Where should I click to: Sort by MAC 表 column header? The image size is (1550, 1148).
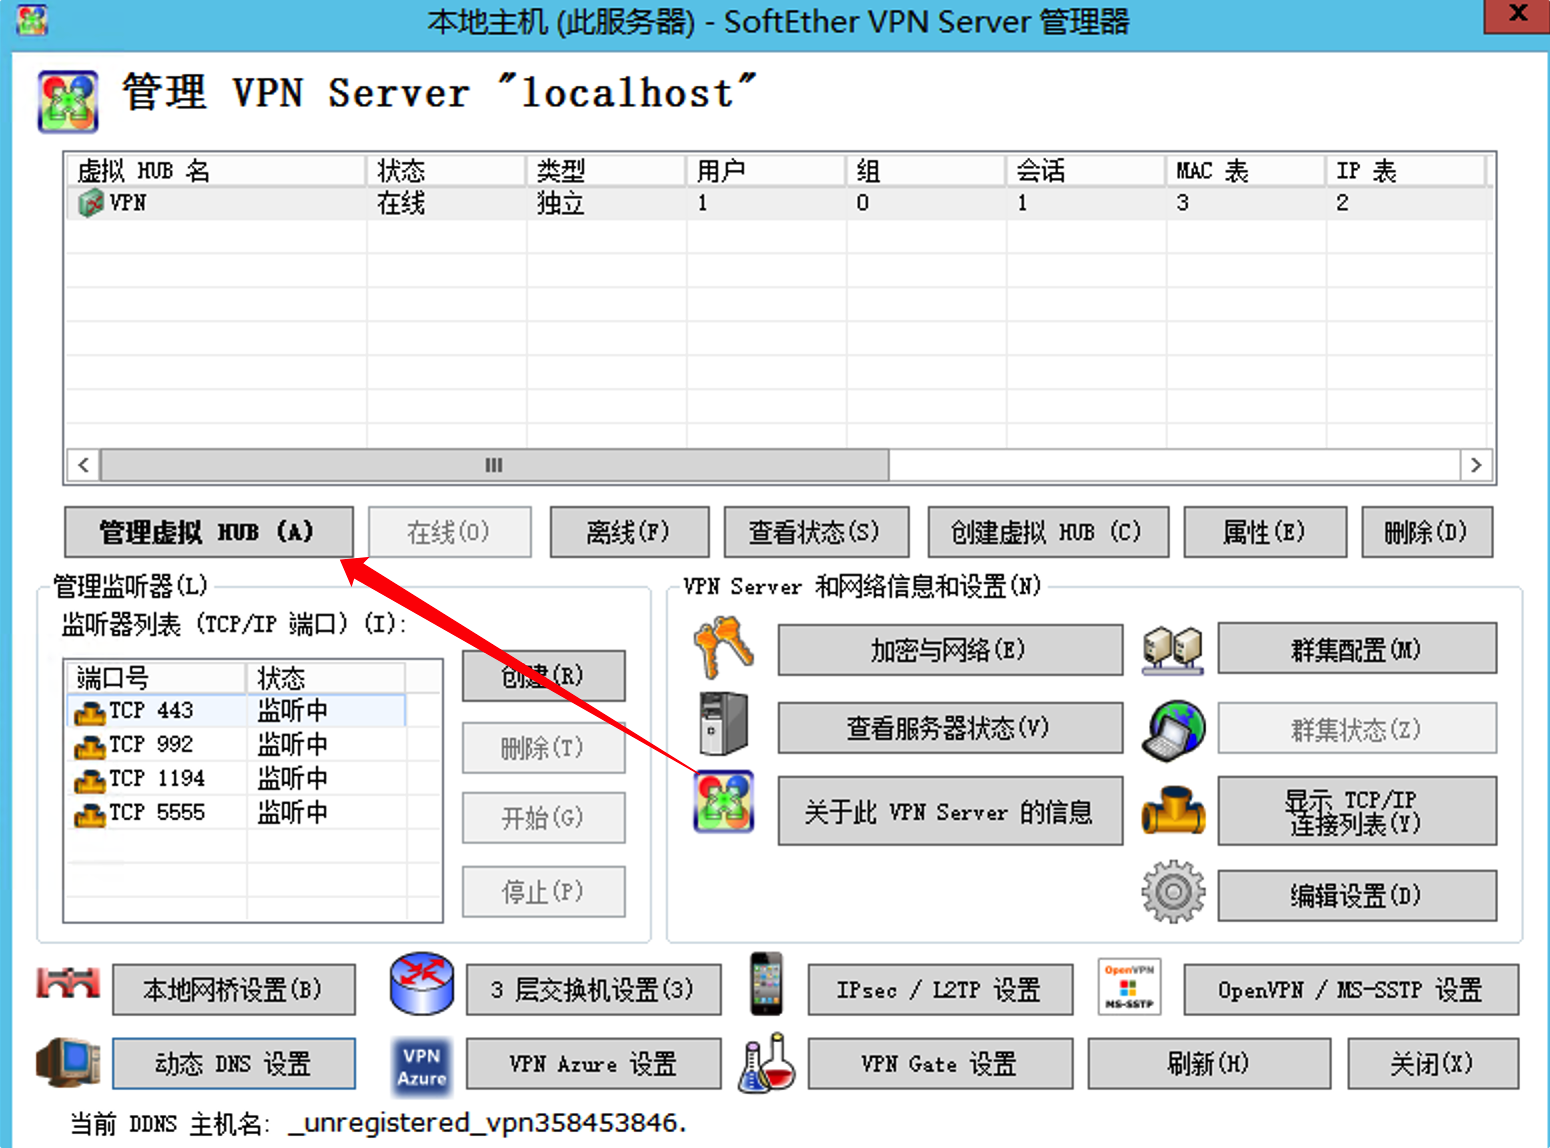(x=1246, y=171)
